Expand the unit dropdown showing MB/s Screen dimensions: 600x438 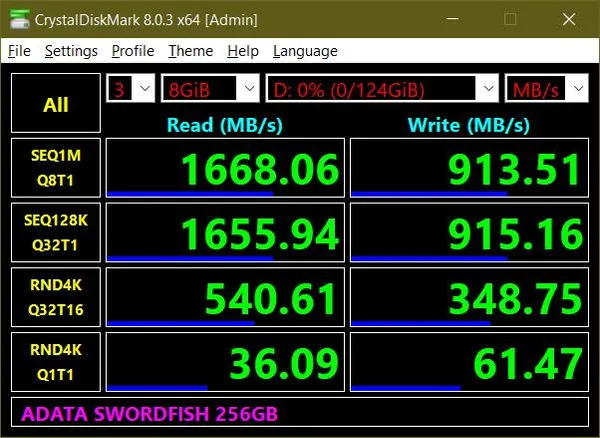click(x=546, y=88)
